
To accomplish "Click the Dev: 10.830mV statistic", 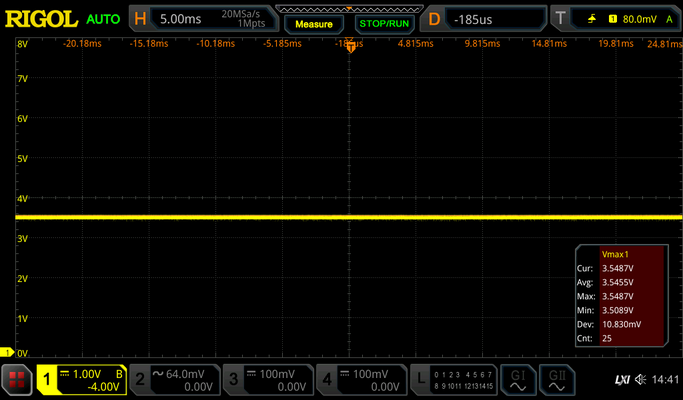I will (622, 324).
